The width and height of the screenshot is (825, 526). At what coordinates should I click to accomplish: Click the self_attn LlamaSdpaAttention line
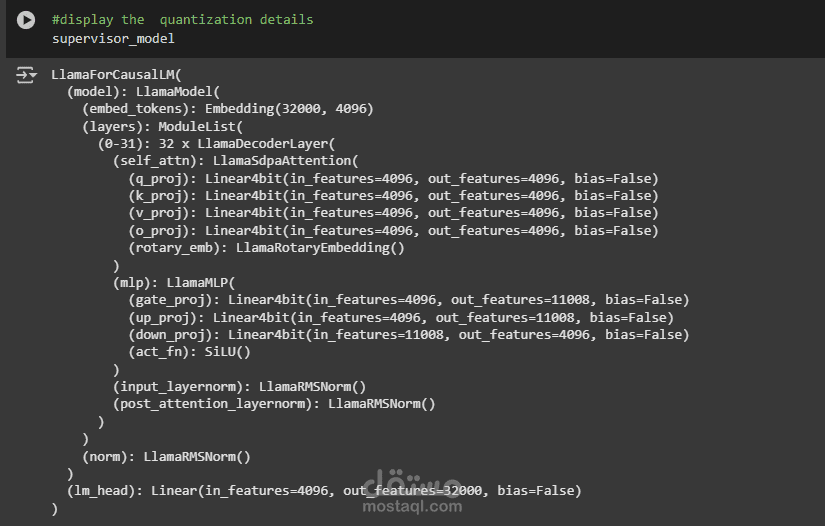pyautogui.click(x=235, y=161)
